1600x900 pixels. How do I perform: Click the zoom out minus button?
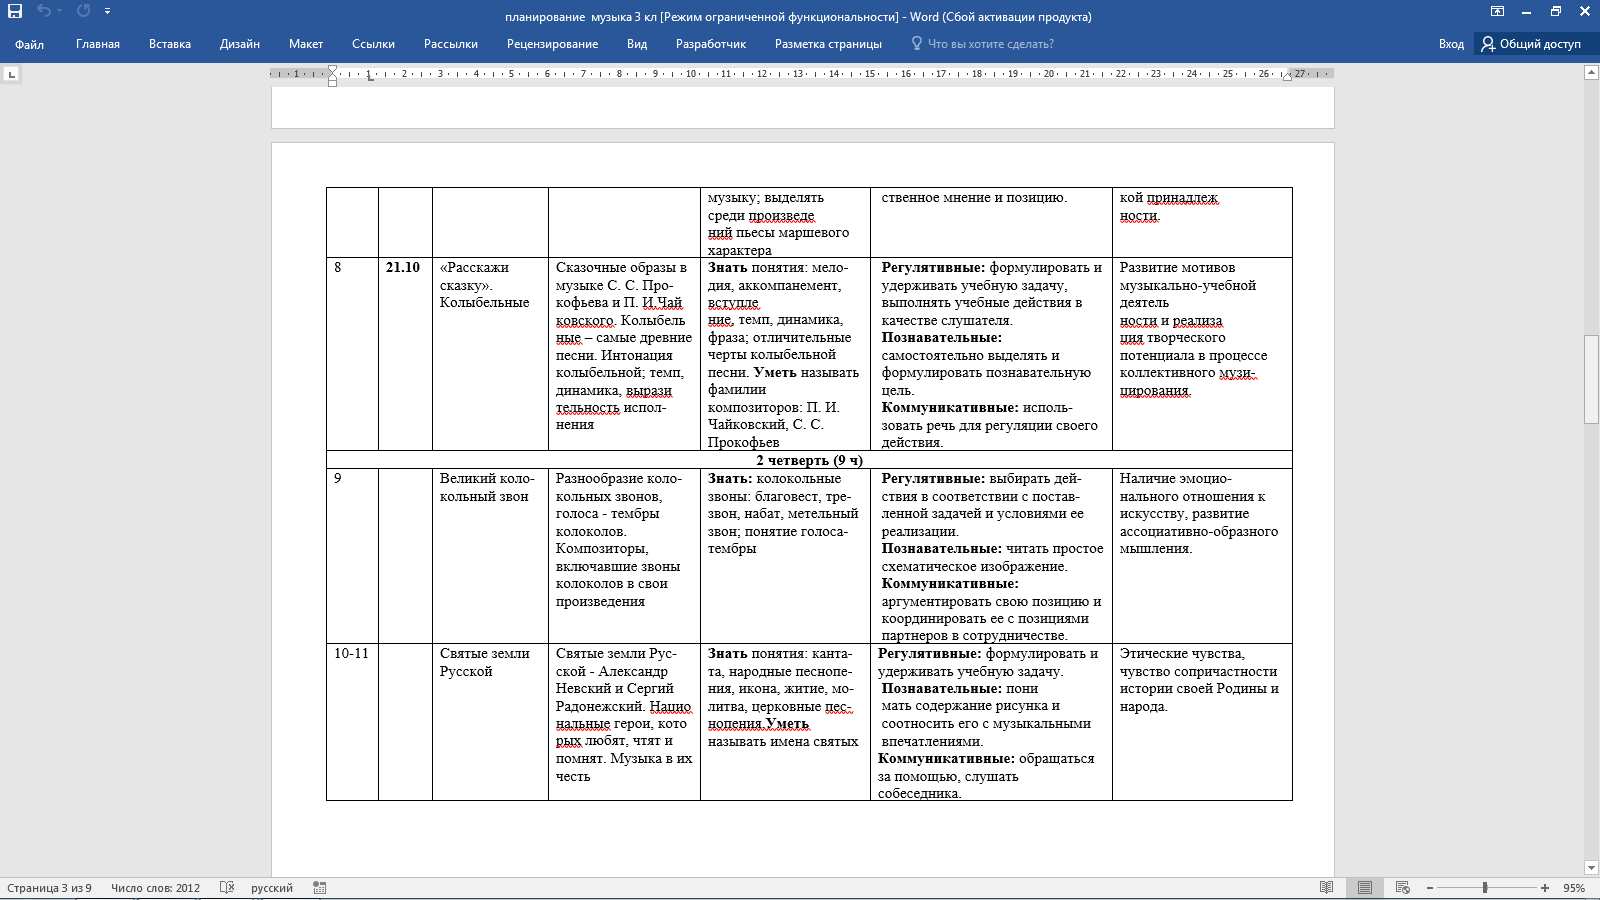pyautogui.click(x=1430, y=887)
